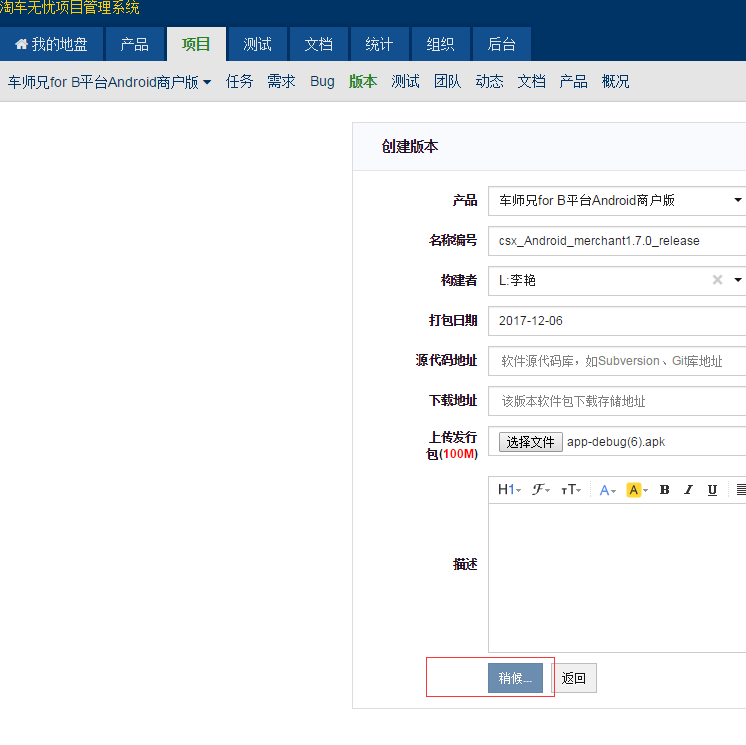Open the 项目 main navigation tab
Image resolution: width=746 pixels, height=745 pixels.
[x=196, y=44]
